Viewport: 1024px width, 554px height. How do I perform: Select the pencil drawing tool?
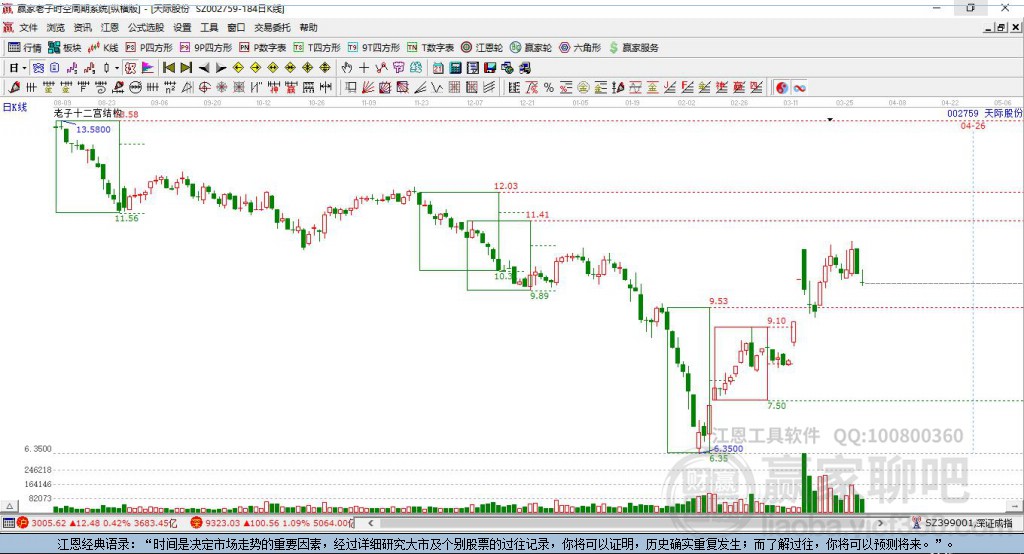tap(14, 88)
